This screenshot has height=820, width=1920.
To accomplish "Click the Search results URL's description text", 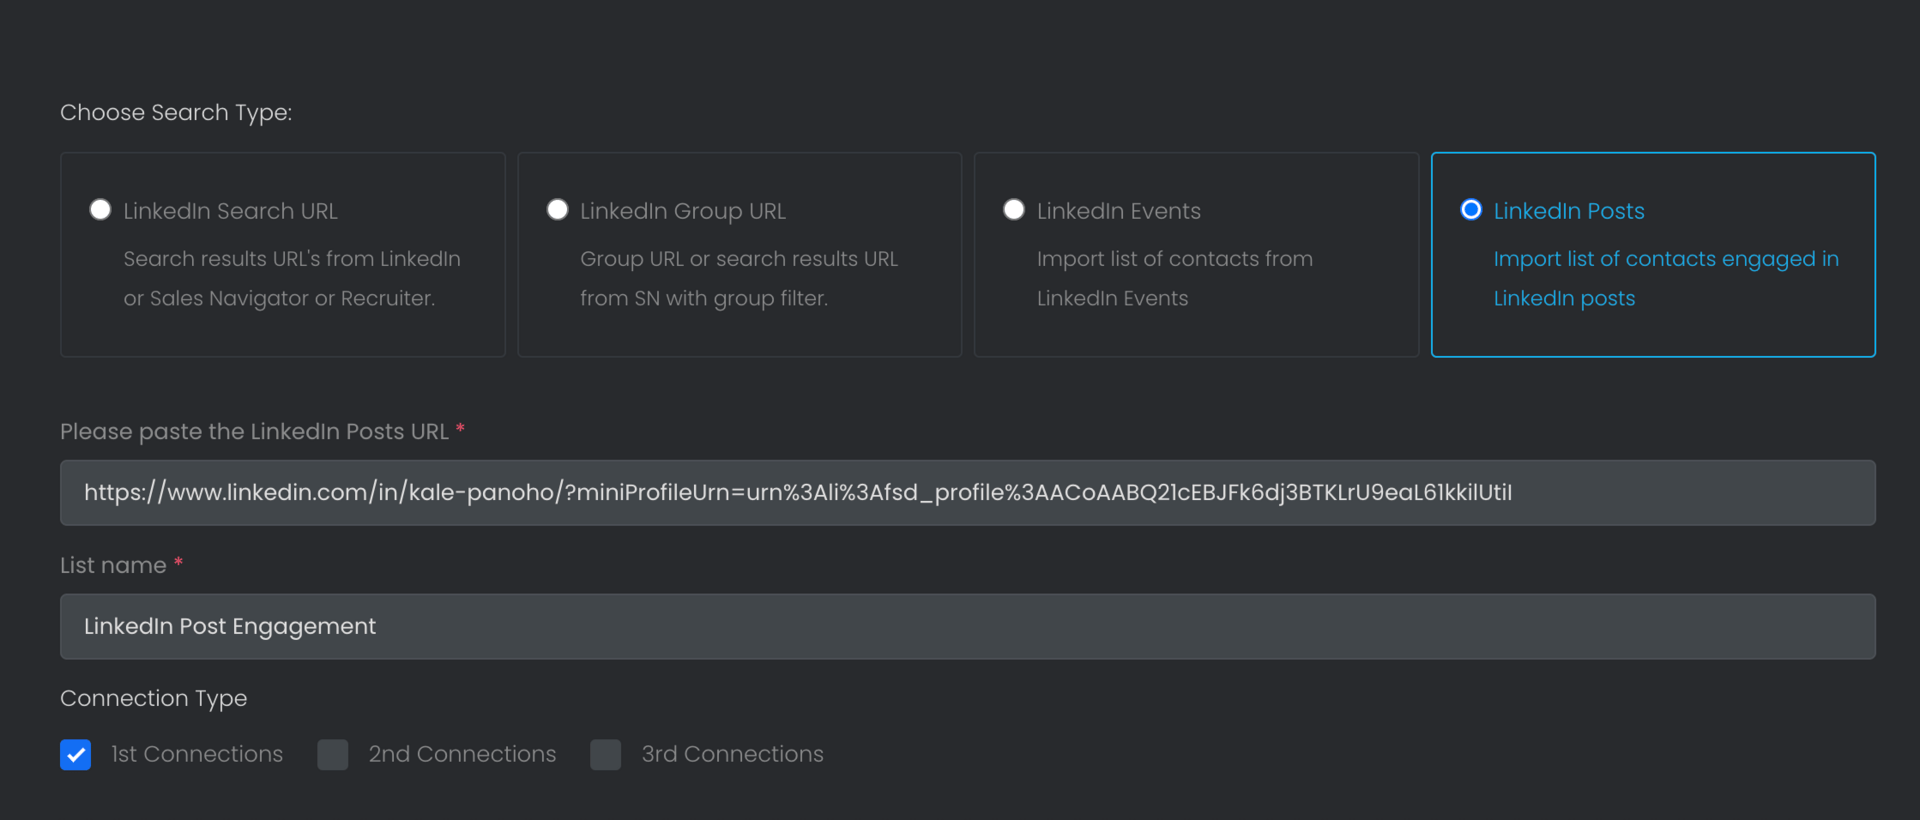I will tap(292, 279).
